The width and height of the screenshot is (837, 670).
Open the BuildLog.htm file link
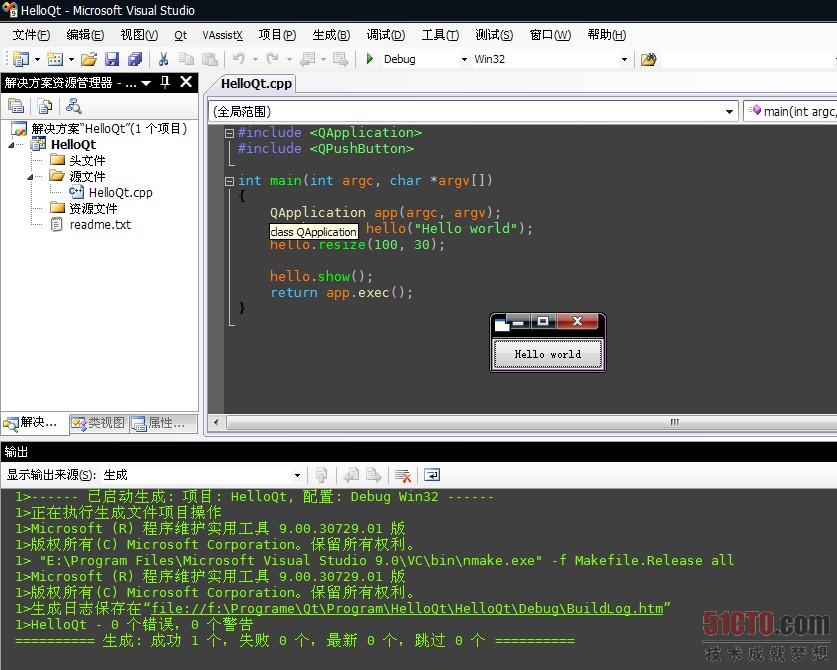tap(407, 609)
